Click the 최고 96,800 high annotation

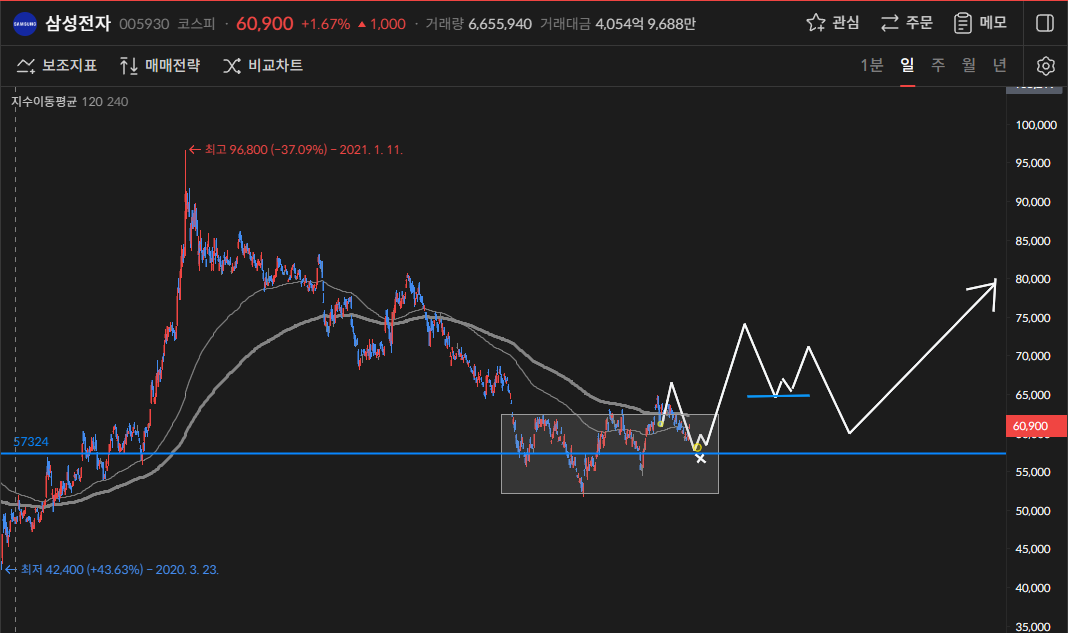tap(296, 150)
